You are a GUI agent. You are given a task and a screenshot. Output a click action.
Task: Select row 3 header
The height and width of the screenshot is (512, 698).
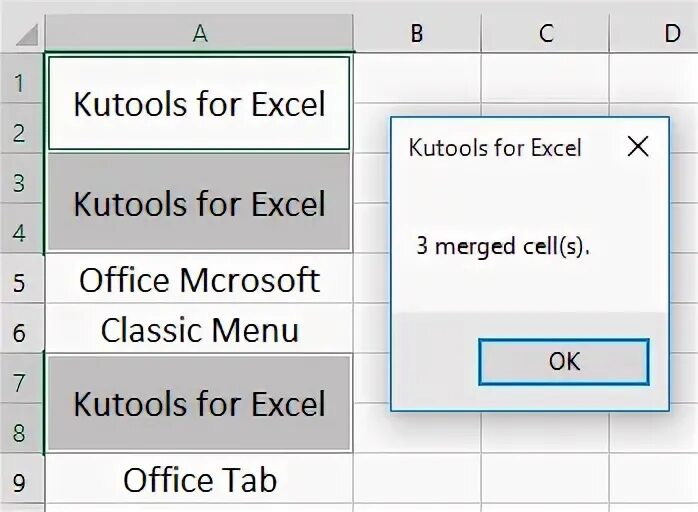21,183
